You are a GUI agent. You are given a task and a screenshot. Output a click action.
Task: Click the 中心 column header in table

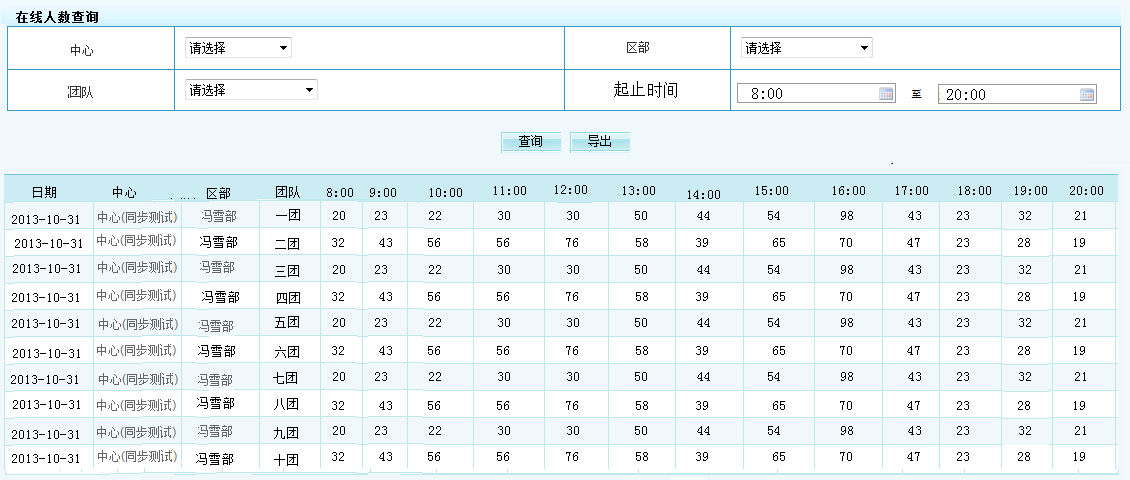(x=124, y=192)
